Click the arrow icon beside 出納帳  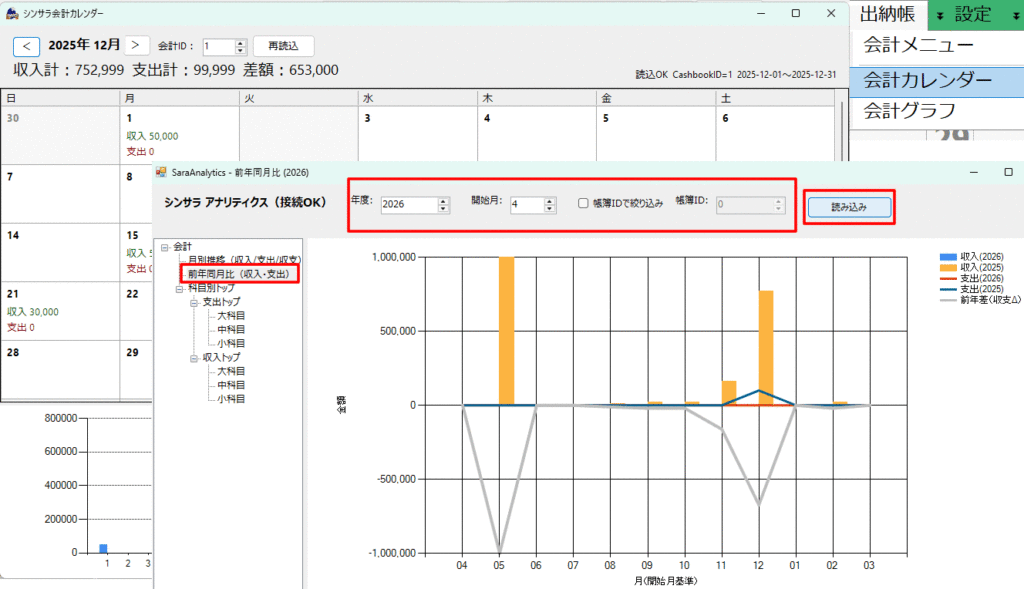click(x=939, y=14)
